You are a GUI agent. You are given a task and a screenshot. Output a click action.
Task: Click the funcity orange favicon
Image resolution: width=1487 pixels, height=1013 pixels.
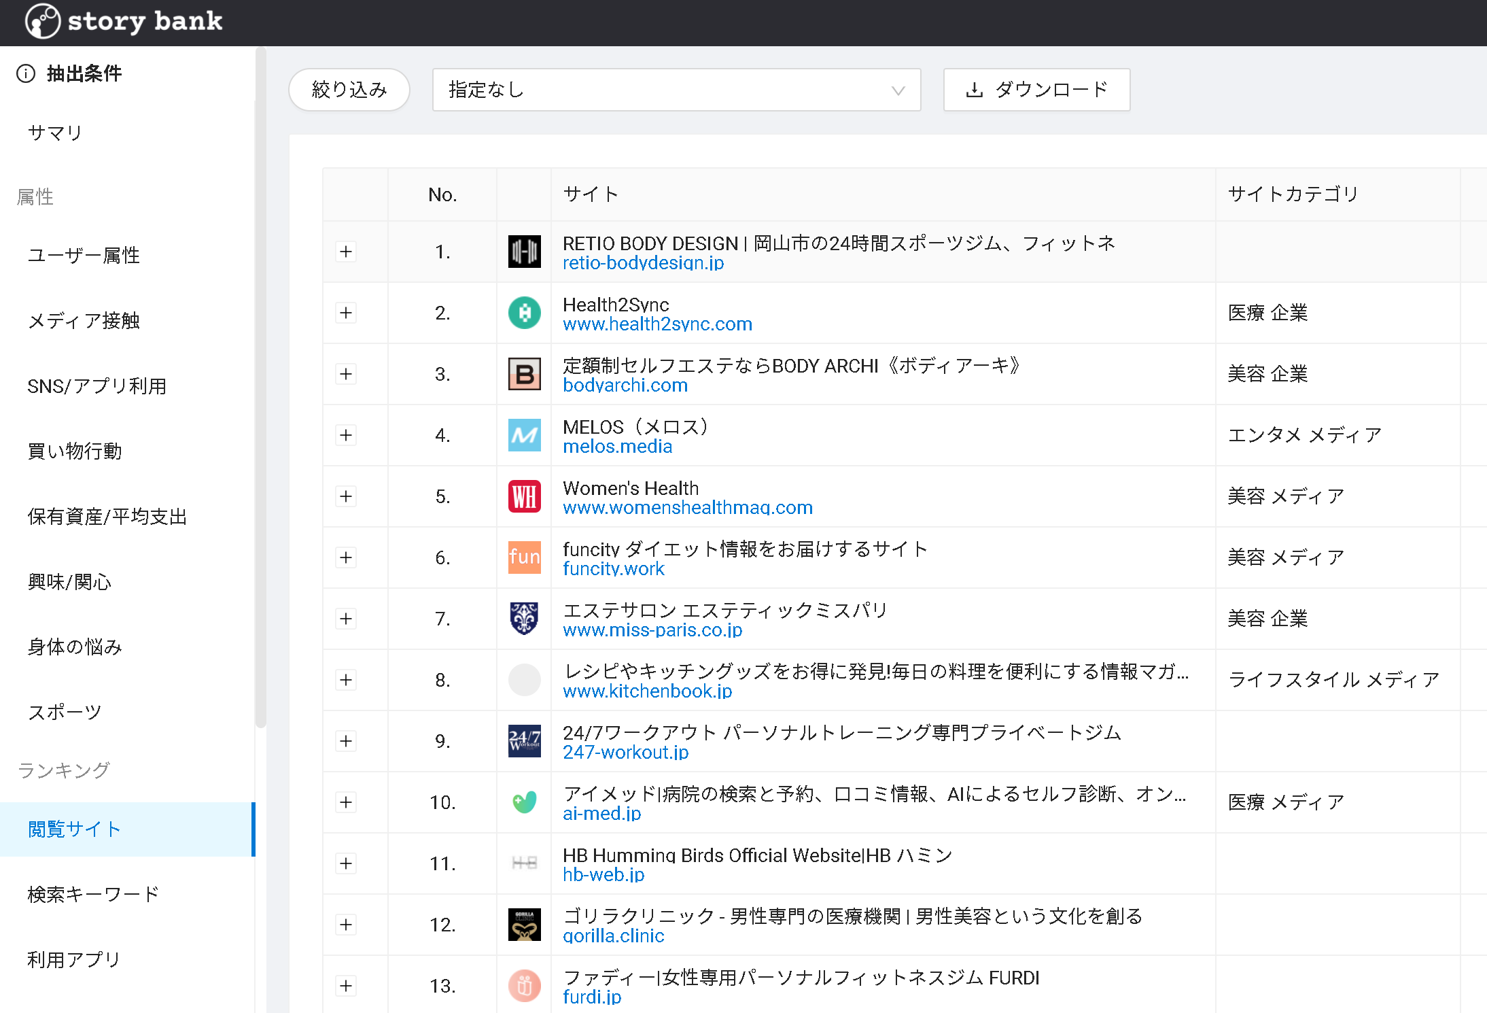click(x=524, y=557)
